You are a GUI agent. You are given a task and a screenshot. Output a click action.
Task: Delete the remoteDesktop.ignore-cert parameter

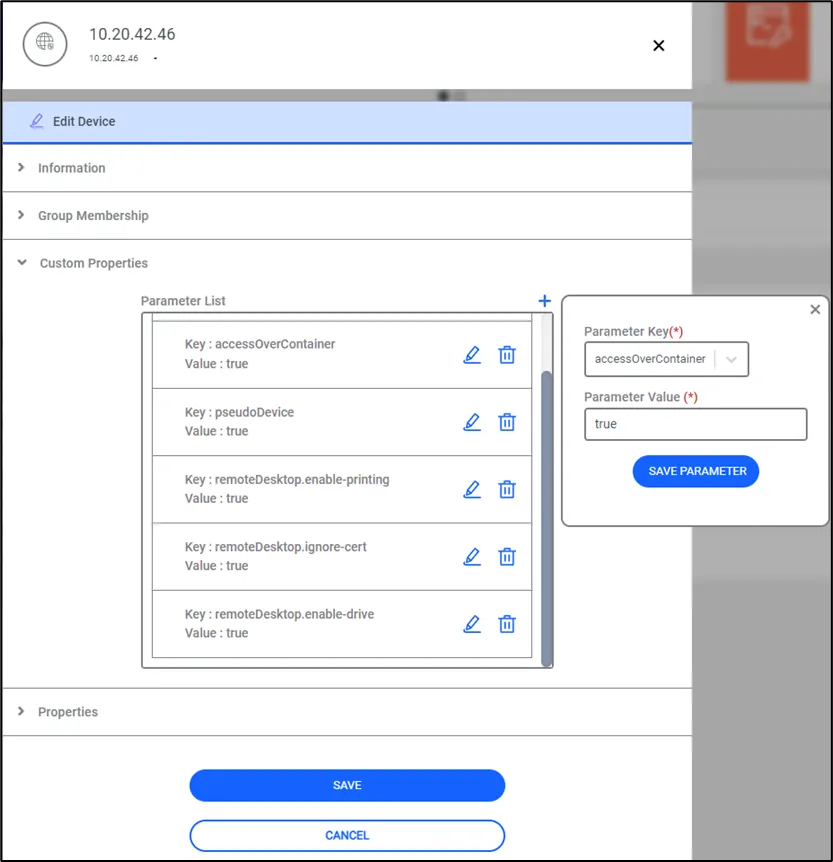507,557
